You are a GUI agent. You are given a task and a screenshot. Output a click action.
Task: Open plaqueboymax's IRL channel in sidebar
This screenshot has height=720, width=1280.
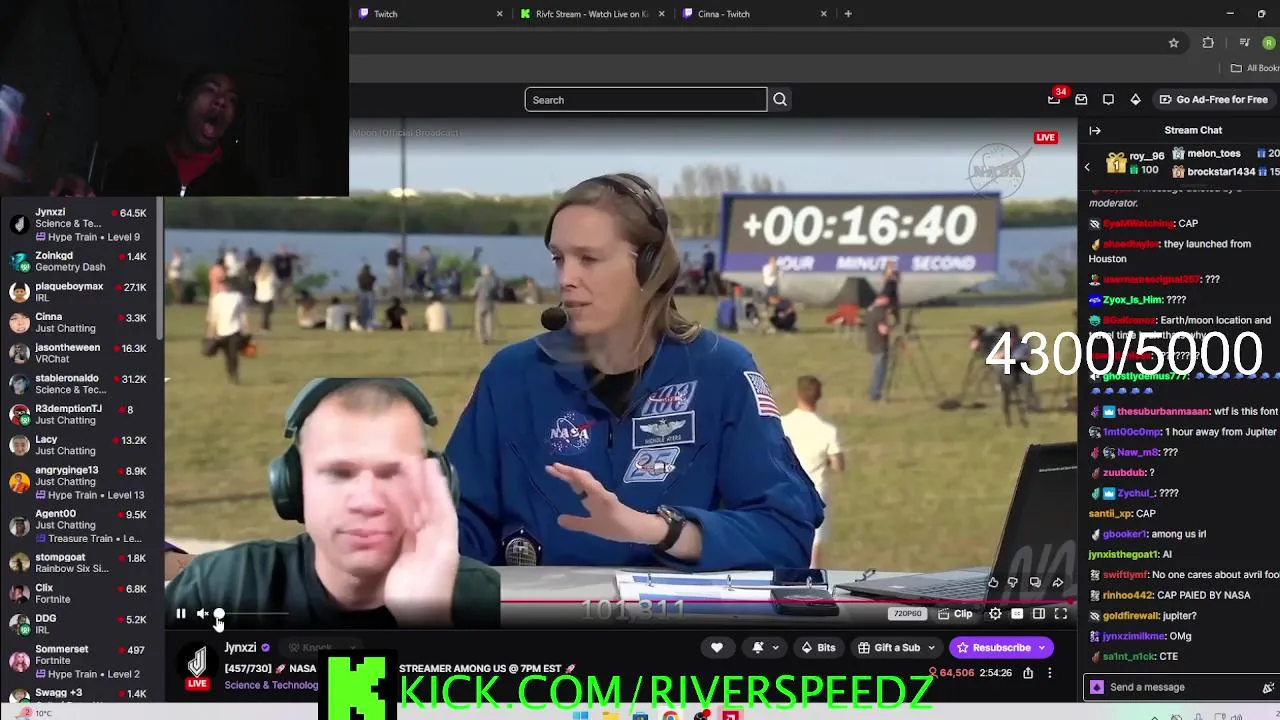click(82, 292)
